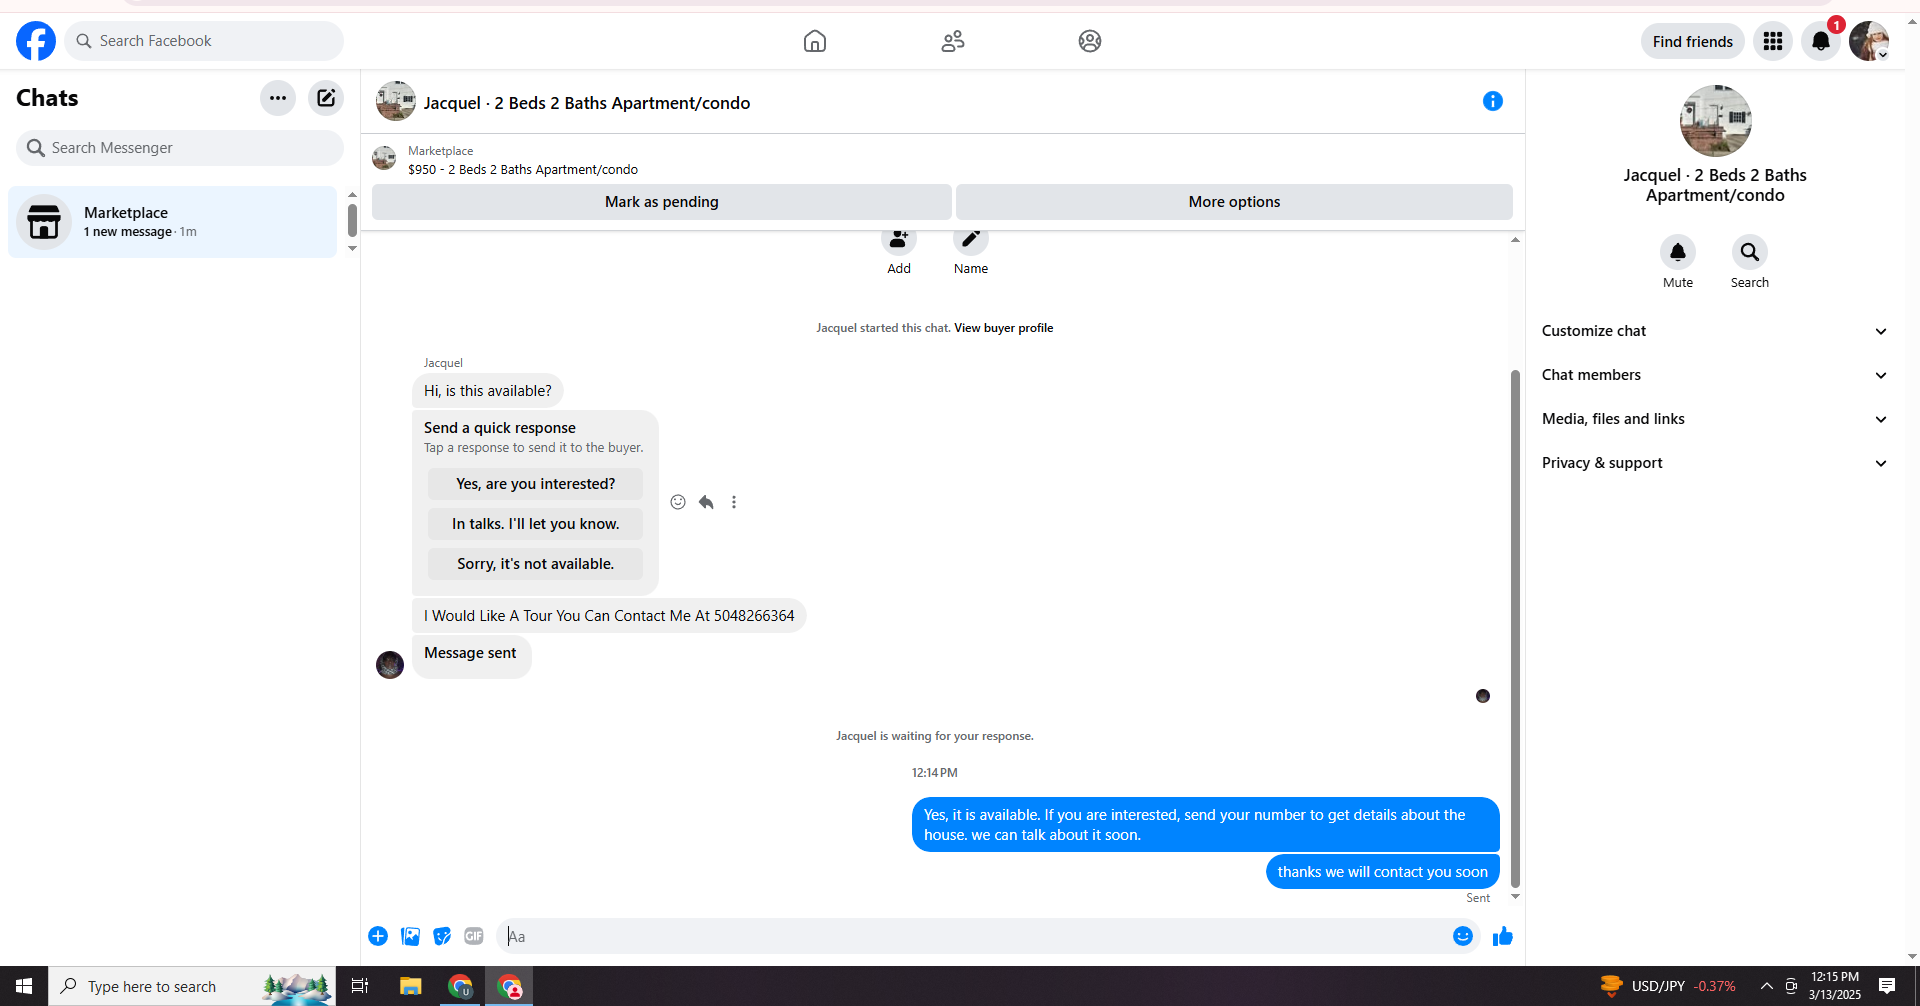Viewport: 1920px width, 1006px height.
Task: Open the account profile picture menu
Action: coord(1868,41)
